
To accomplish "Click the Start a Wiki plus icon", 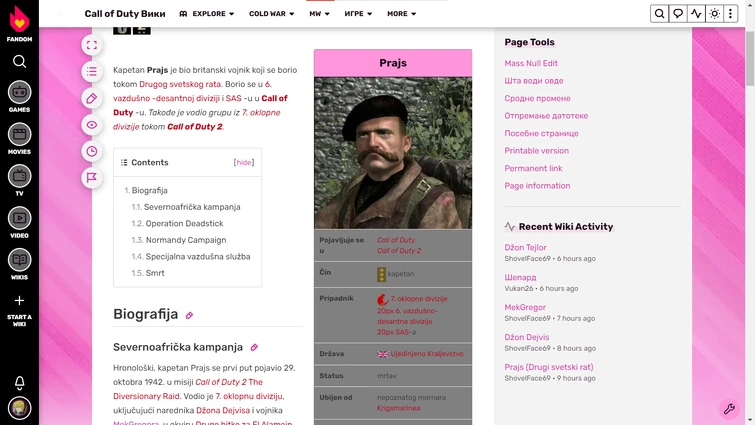I will (19, 301).
